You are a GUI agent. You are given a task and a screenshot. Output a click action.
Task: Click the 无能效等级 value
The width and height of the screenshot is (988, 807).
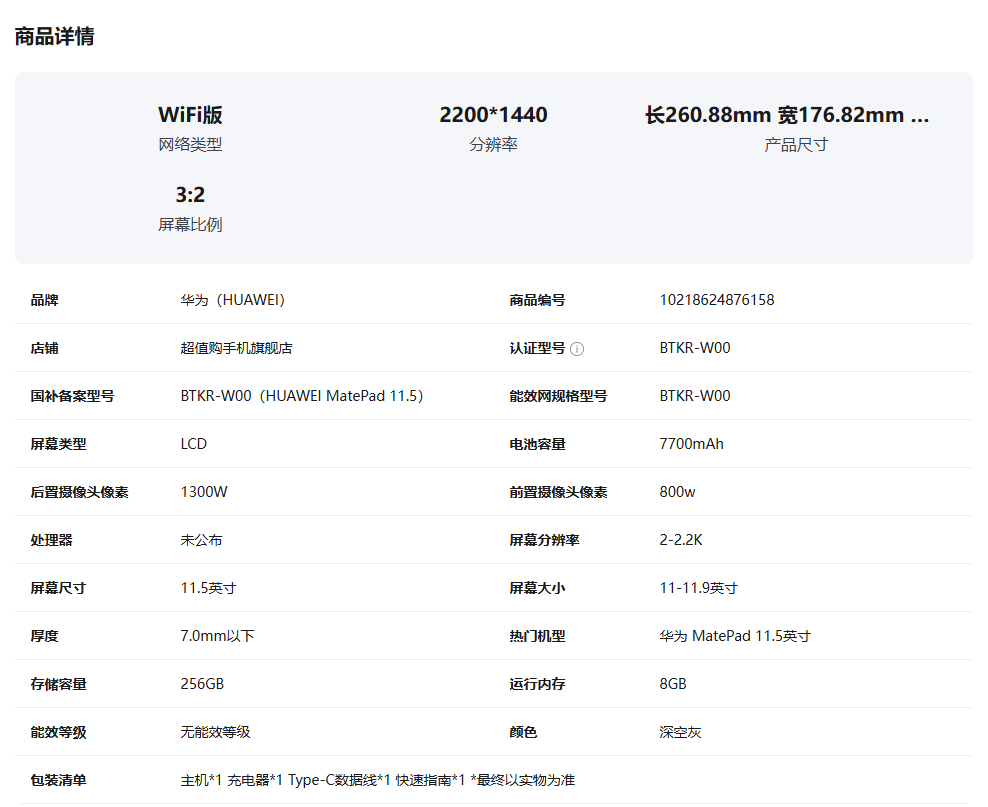215,732
